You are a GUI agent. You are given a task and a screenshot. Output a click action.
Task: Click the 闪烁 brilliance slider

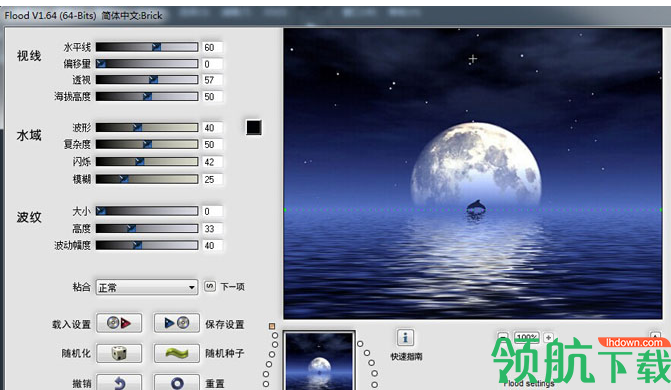(x=147, y=162)
